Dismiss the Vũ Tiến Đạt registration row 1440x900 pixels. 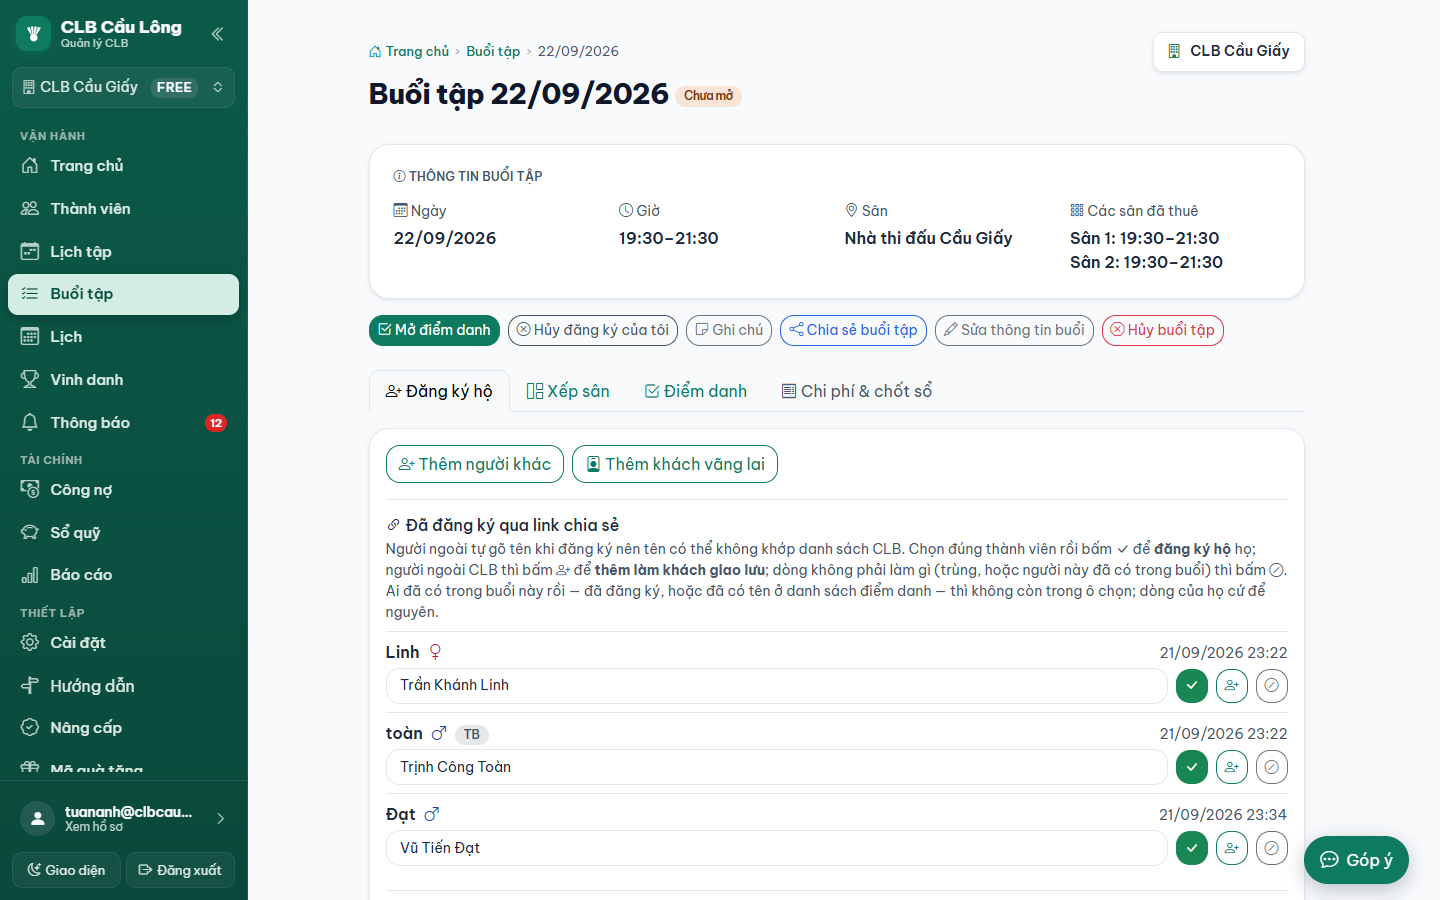click(x=1272, y=848)
